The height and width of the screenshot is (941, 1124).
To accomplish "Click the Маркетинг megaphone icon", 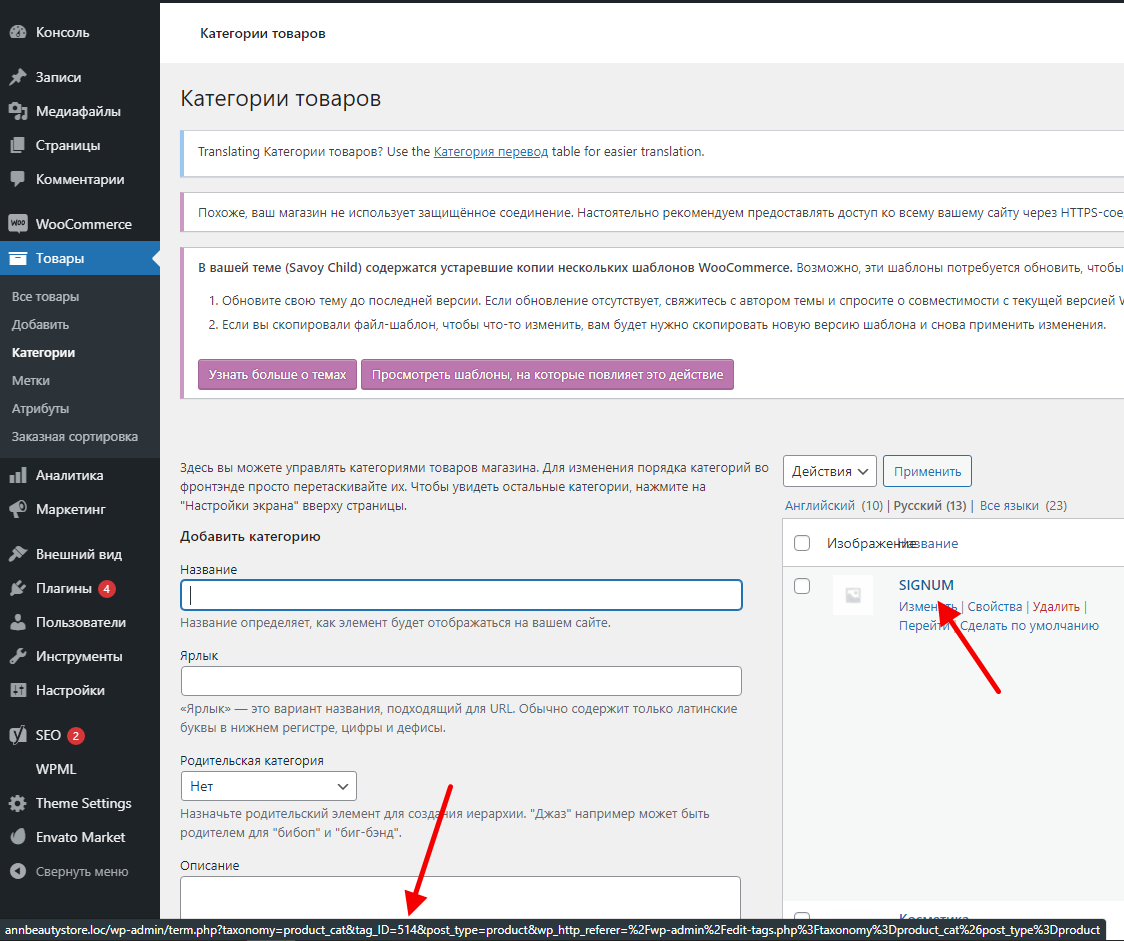I will click(18, 509).
